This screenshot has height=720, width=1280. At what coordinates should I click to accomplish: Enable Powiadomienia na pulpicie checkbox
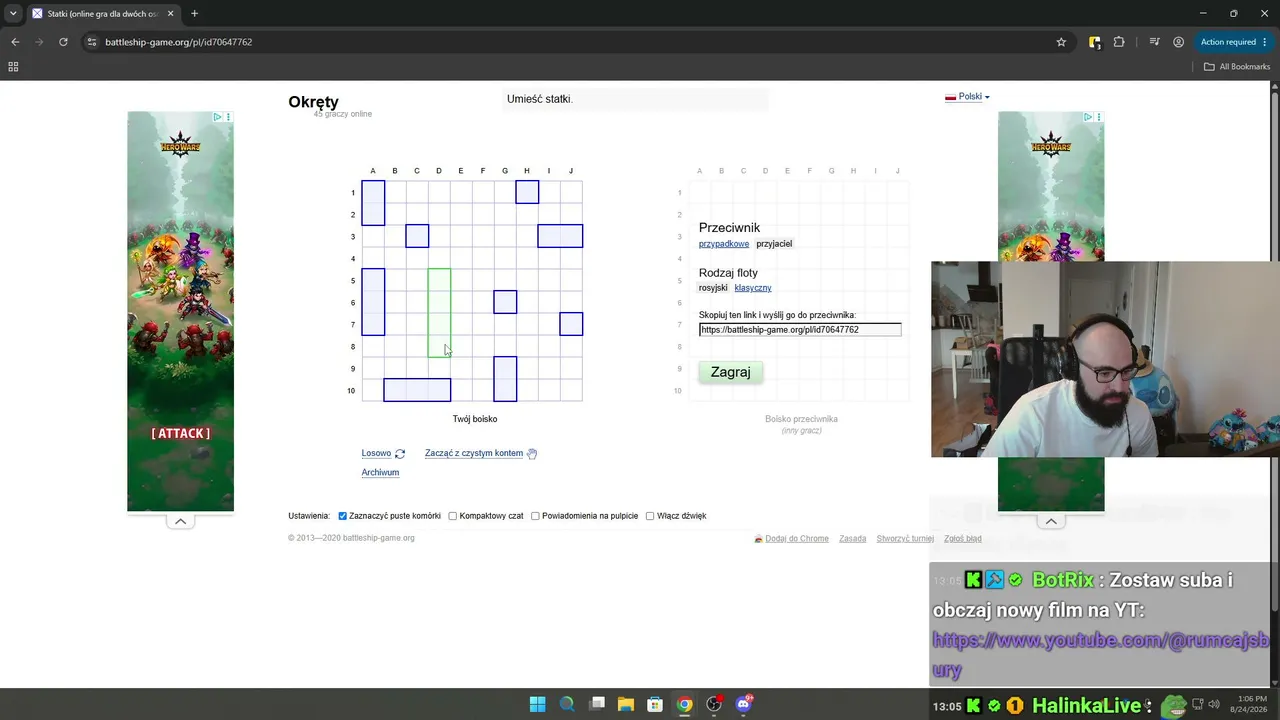(x=535, y=516)
